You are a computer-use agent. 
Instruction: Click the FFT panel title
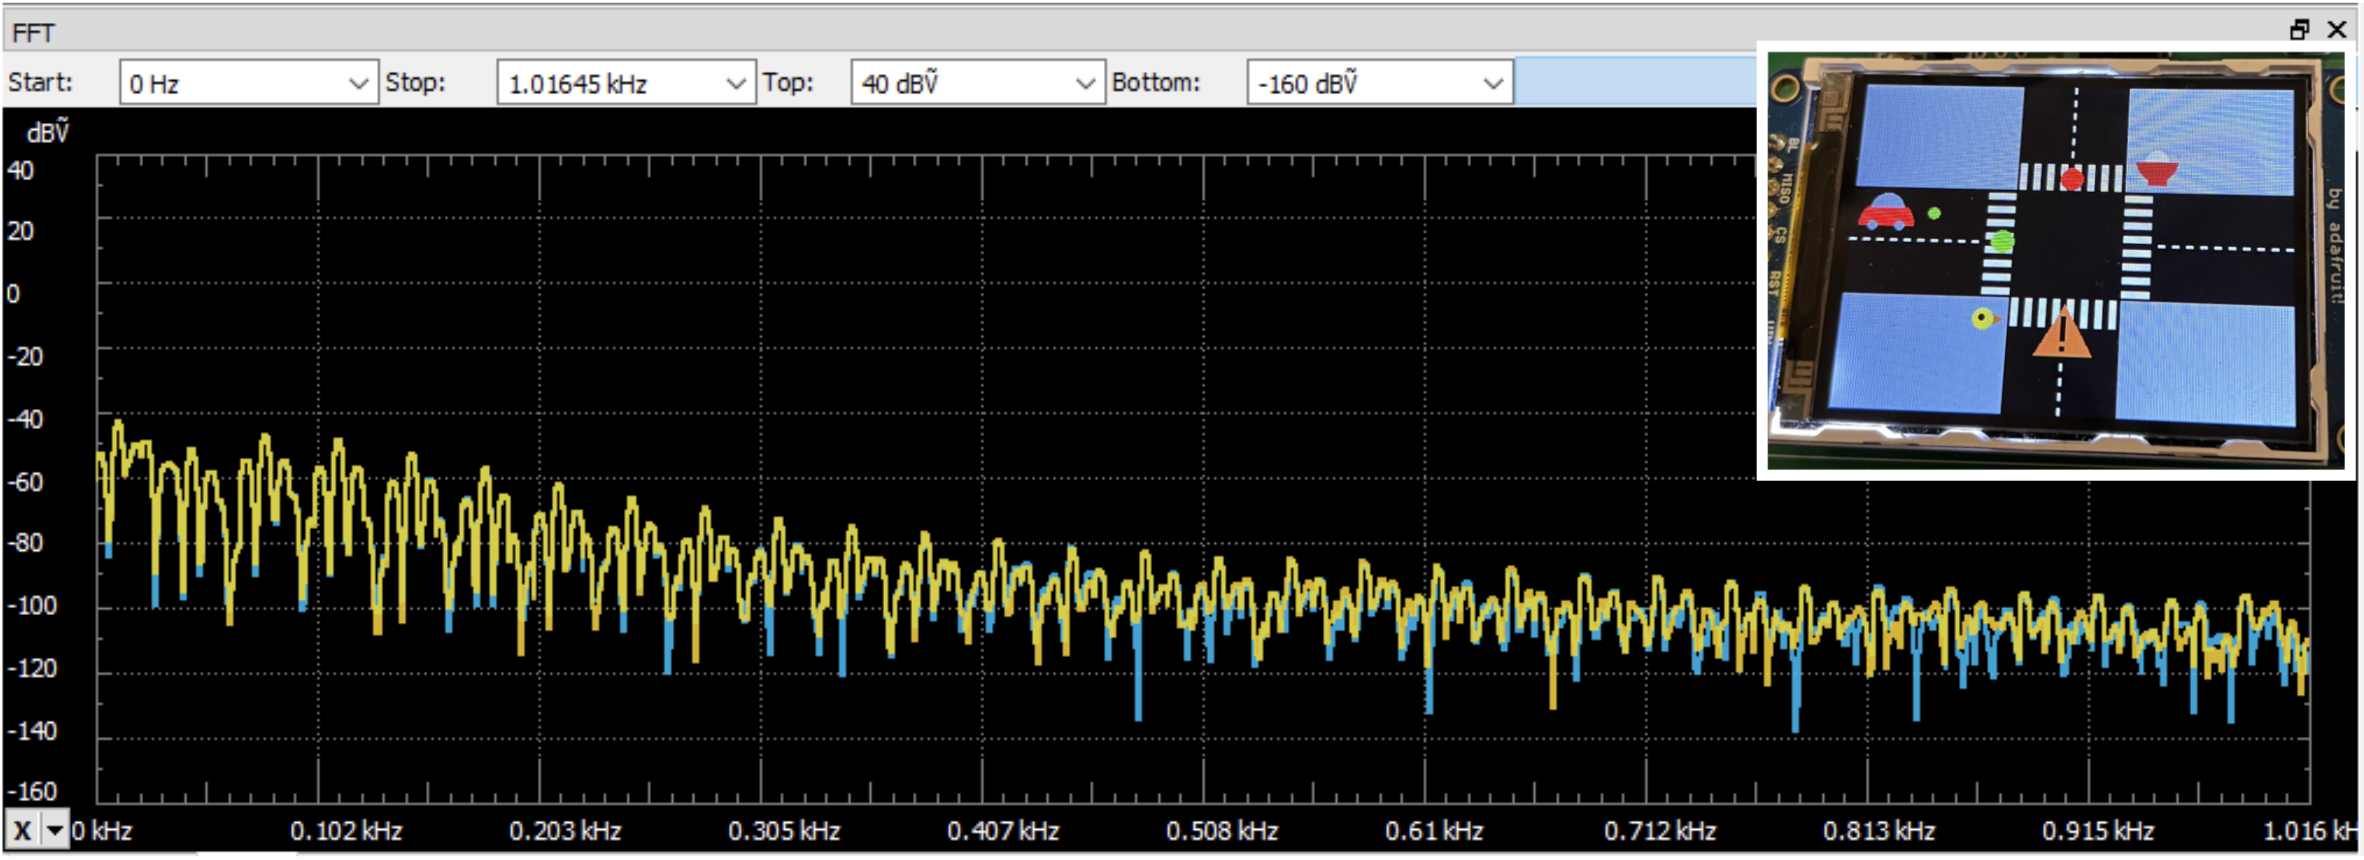(x=34, y=33)
